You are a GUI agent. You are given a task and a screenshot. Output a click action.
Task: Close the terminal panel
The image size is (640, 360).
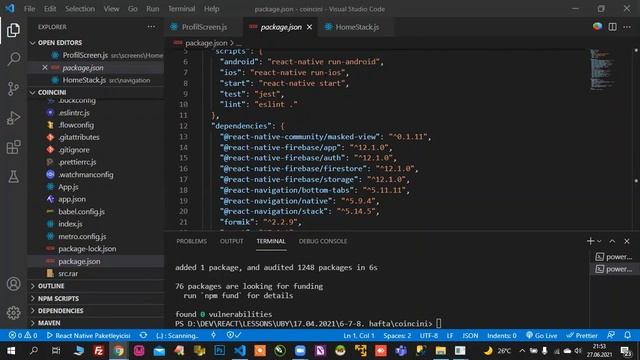627,241
